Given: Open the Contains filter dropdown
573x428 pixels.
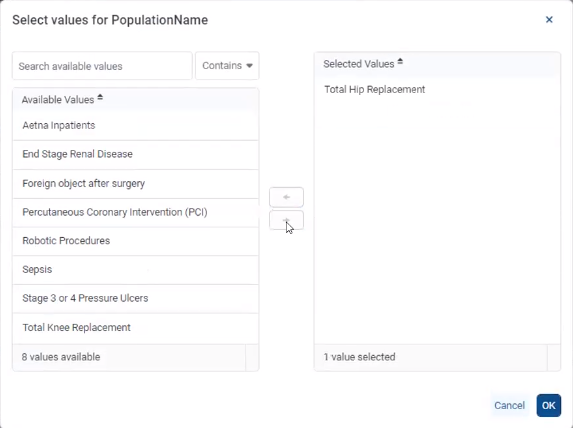Looking at the screenshot, I should coord(227,66).
